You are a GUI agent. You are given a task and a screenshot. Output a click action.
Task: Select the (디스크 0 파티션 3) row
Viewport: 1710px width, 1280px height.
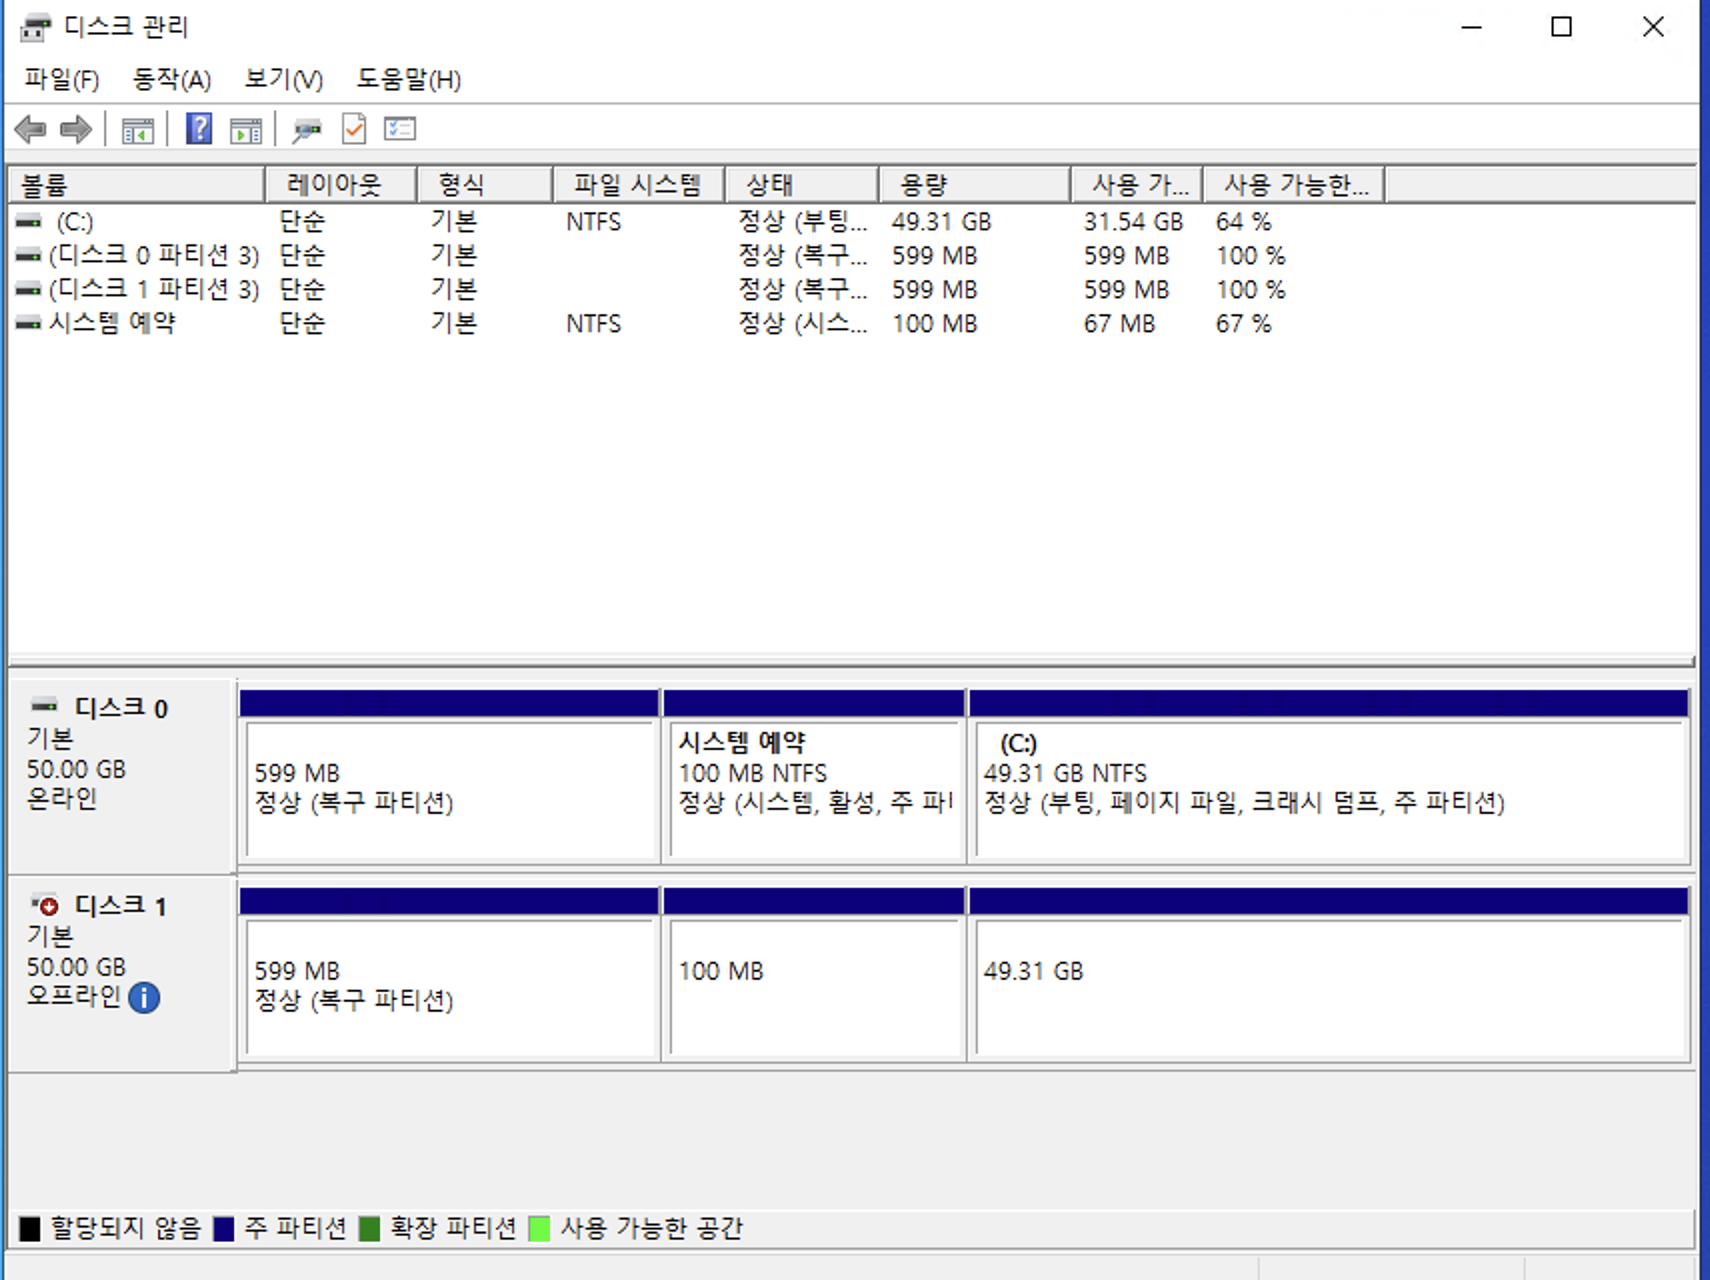852,255
